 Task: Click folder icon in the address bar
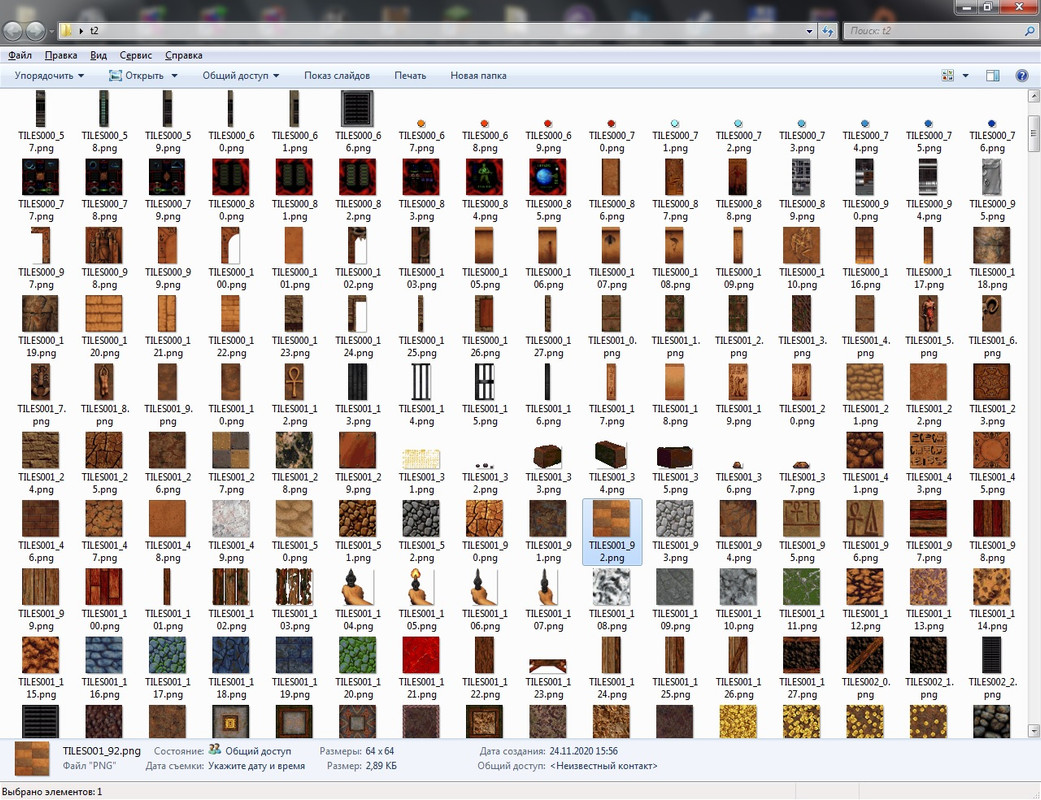click(66, 31)
